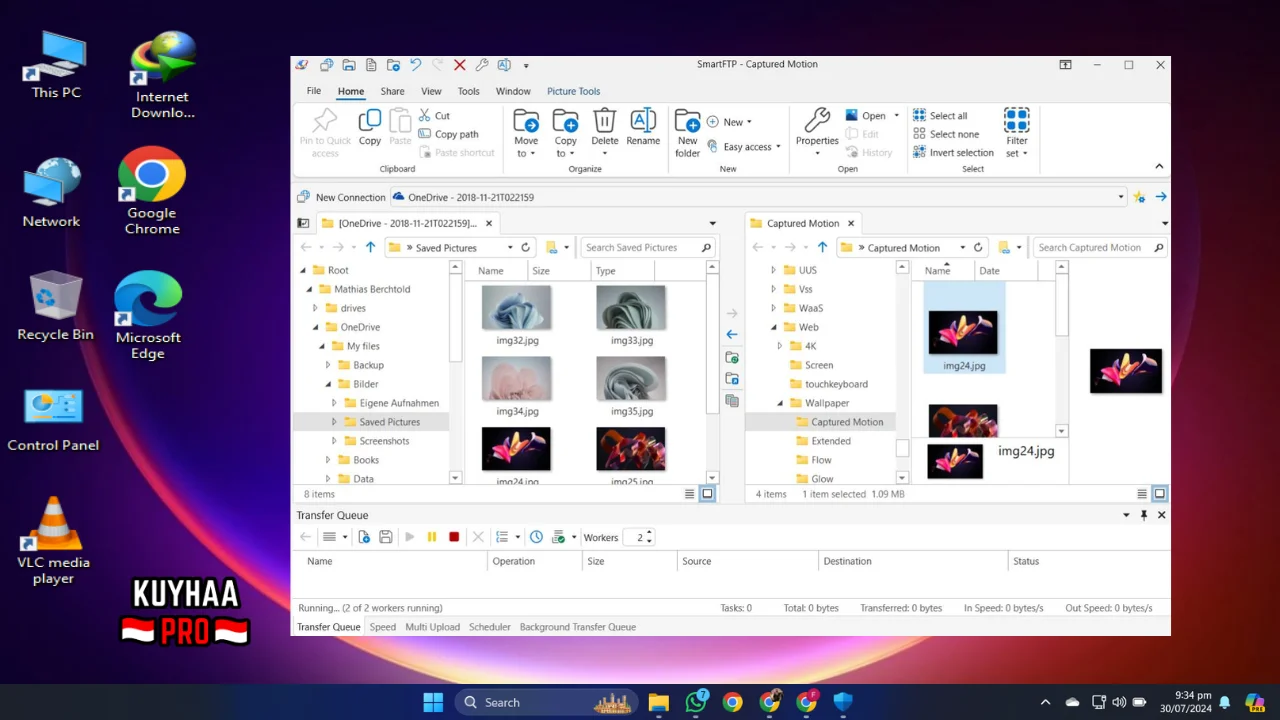Collapse the Bilder tree node

[x=328, y=384]
